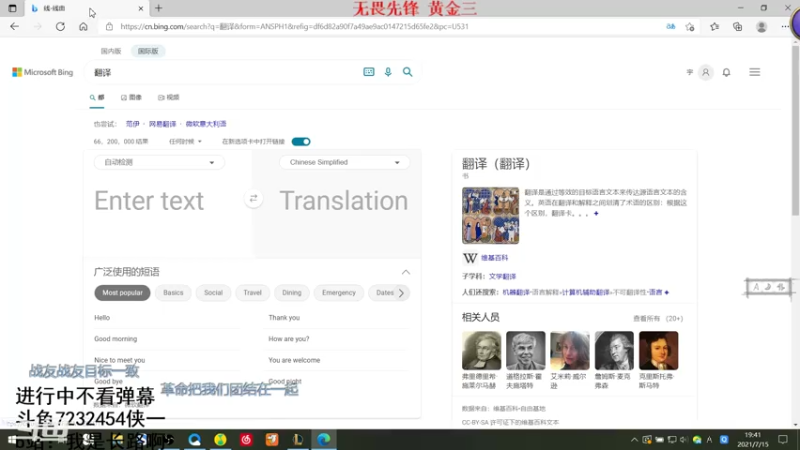Select the Social phrase category
This screenshot has height=450, width=800.
tap(213, 293)
